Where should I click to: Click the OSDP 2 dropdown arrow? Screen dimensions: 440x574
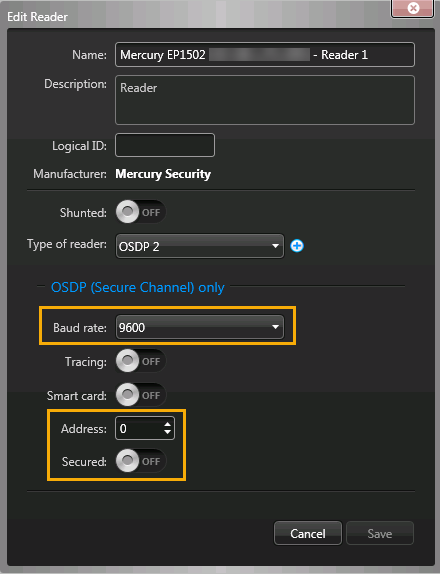pos(275,246)
